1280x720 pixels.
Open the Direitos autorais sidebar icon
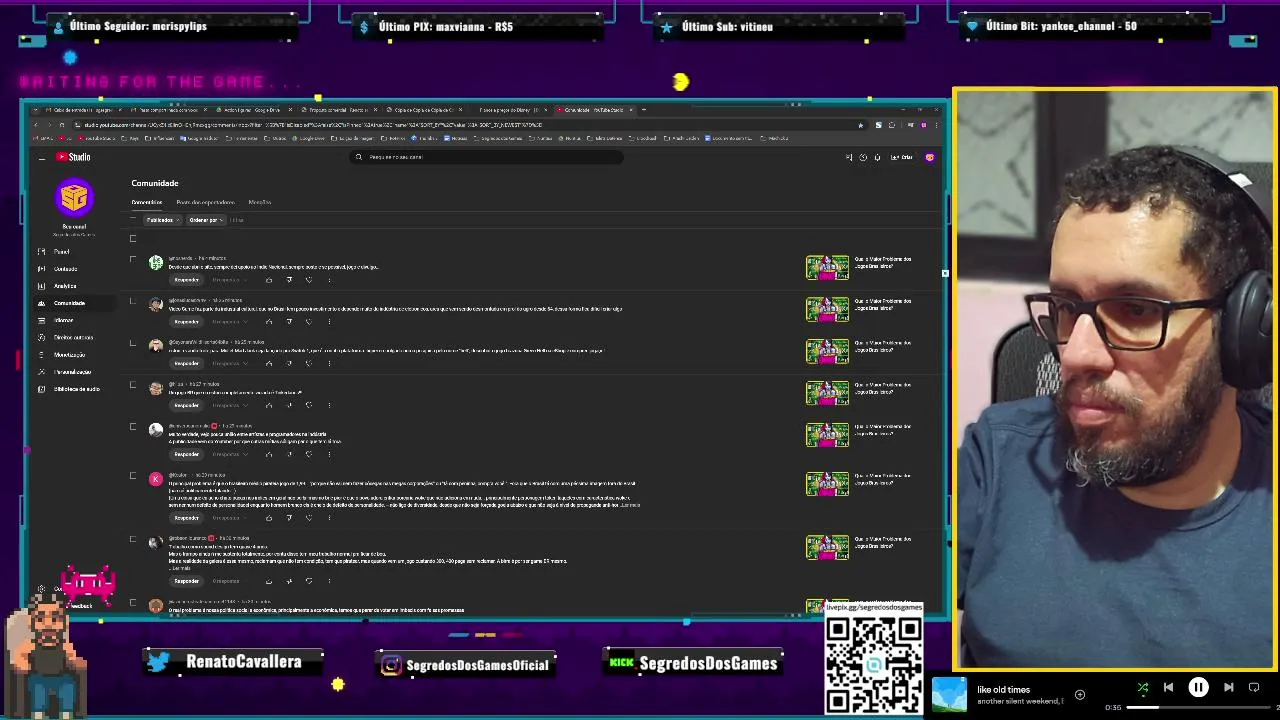click(41, 337)
